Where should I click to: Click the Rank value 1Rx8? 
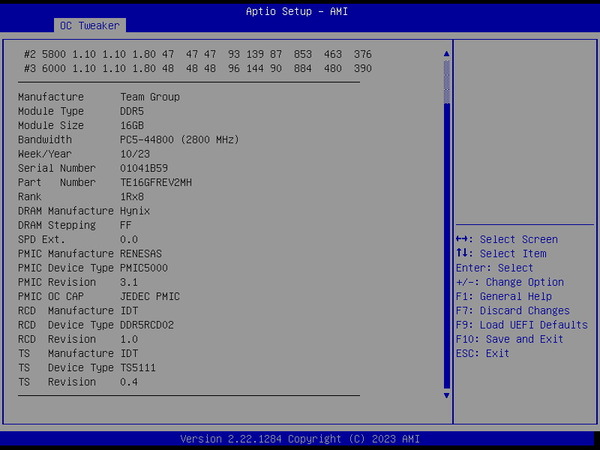[132, 197]
